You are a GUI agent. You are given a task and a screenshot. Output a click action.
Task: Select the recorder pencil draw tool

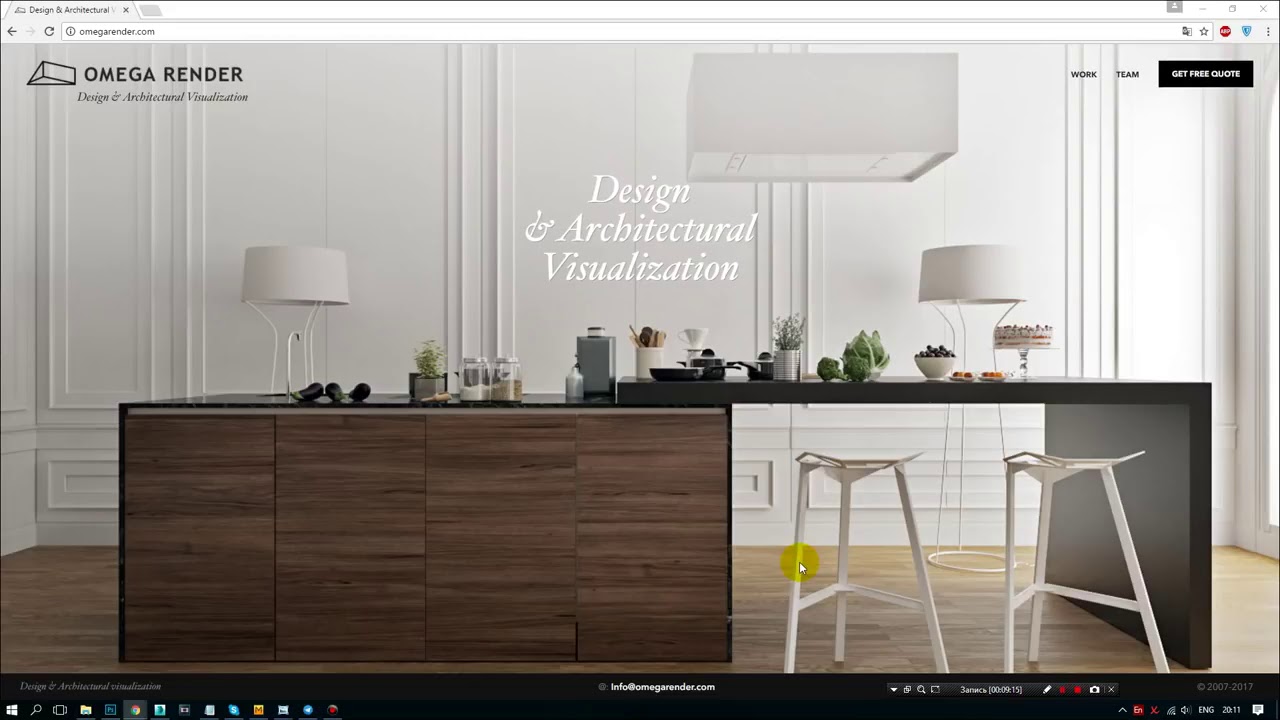pyautogui.click(x=1047, y=689)
